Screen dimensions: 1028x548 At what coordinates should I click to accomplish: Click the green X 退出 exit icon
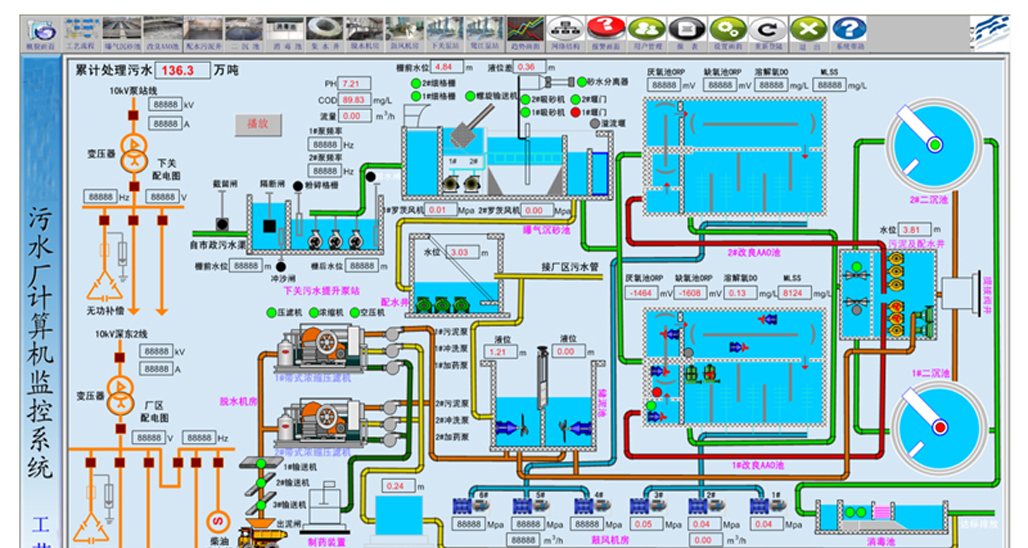click(808, 29)
